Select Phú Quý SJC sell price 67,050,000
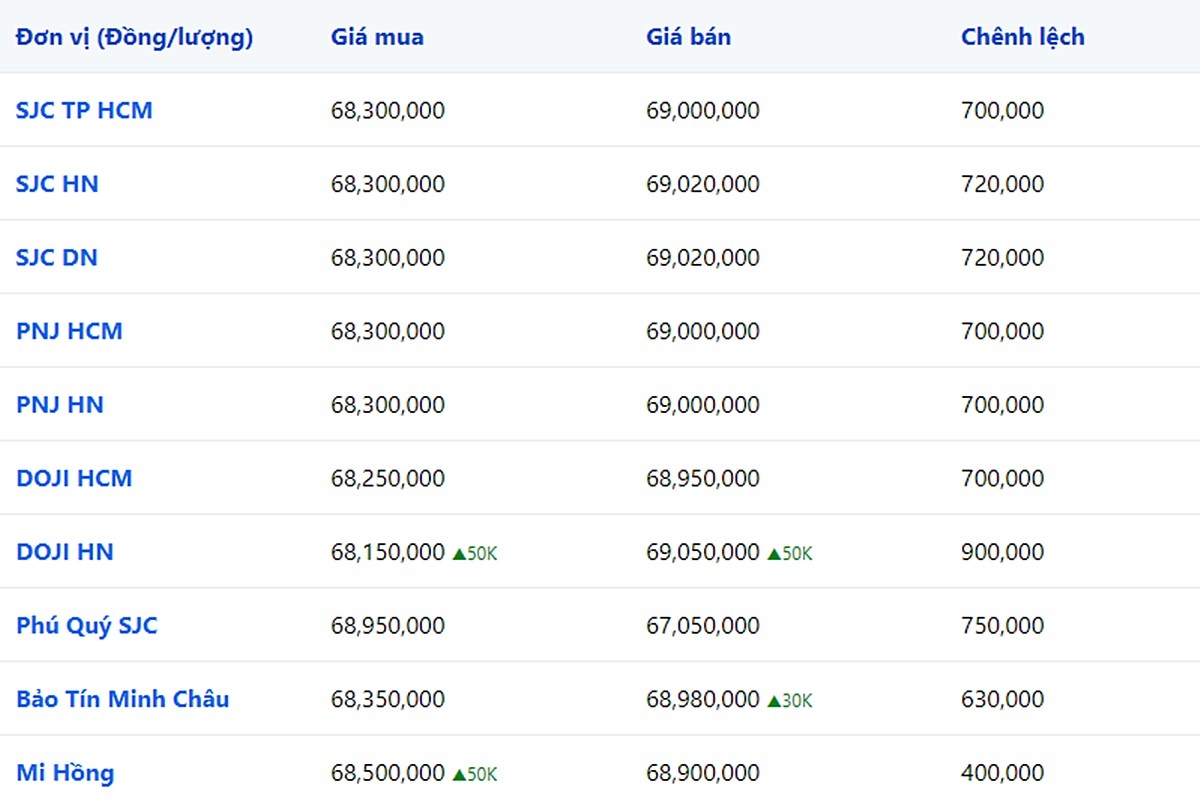1200x808 pixels. point(702,626)
